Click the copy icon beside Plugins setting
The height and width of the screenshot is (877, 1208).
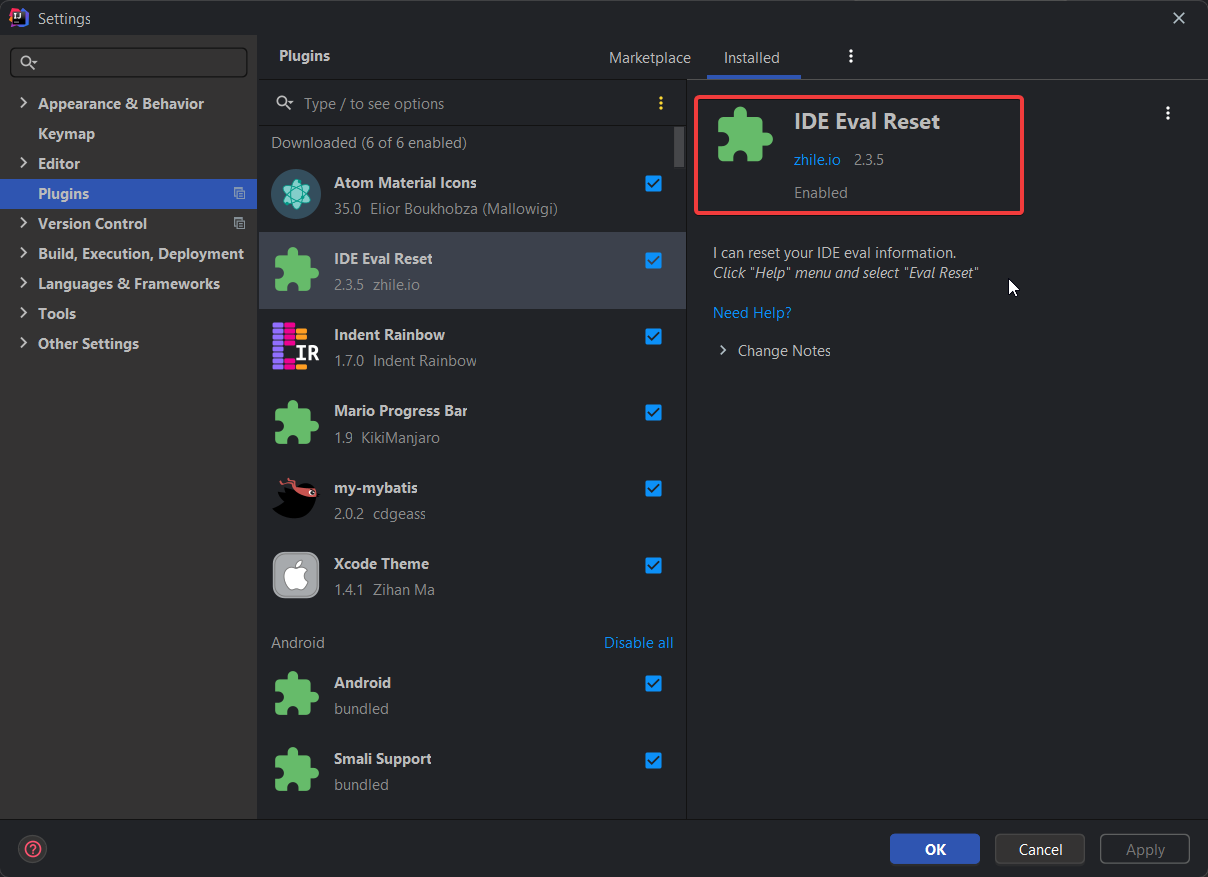click(239, 193)
